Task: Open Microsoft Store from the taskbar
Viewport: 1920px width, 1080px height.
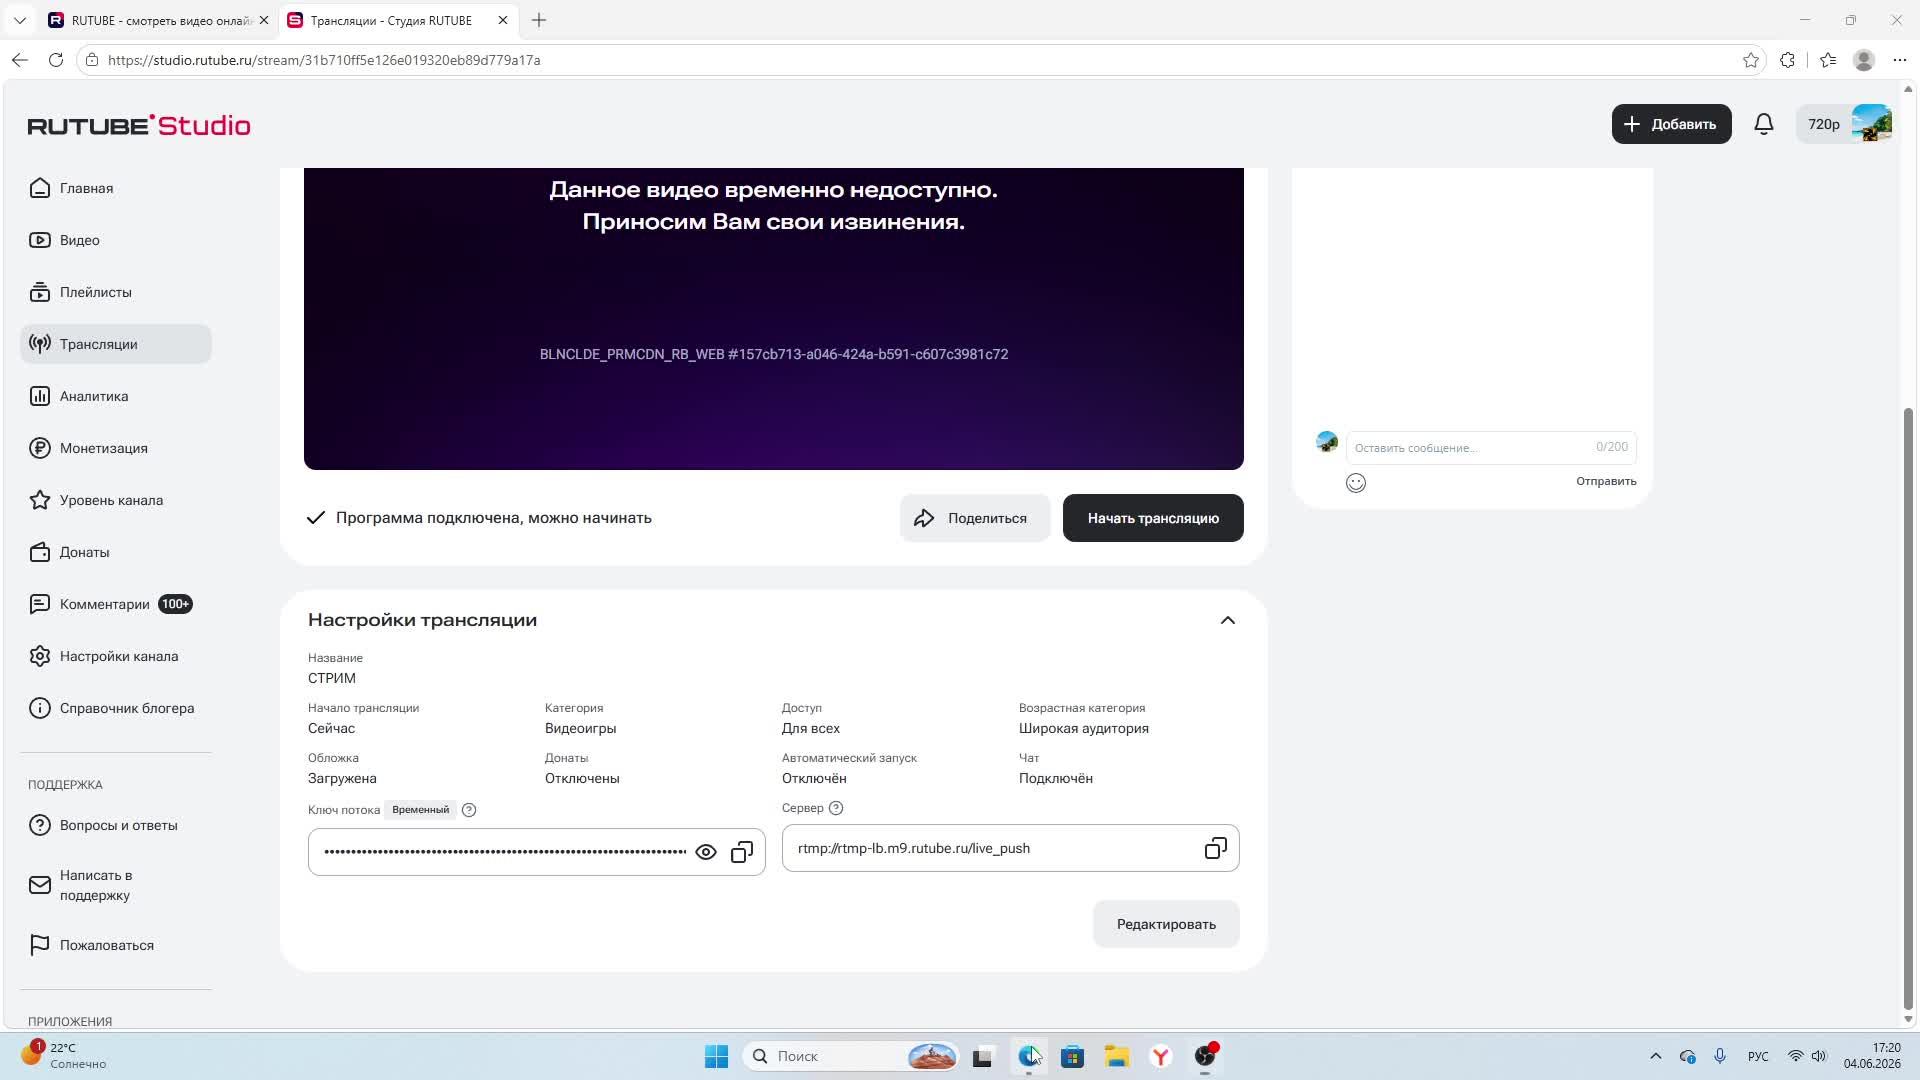Action: tap(1073, 1056)
